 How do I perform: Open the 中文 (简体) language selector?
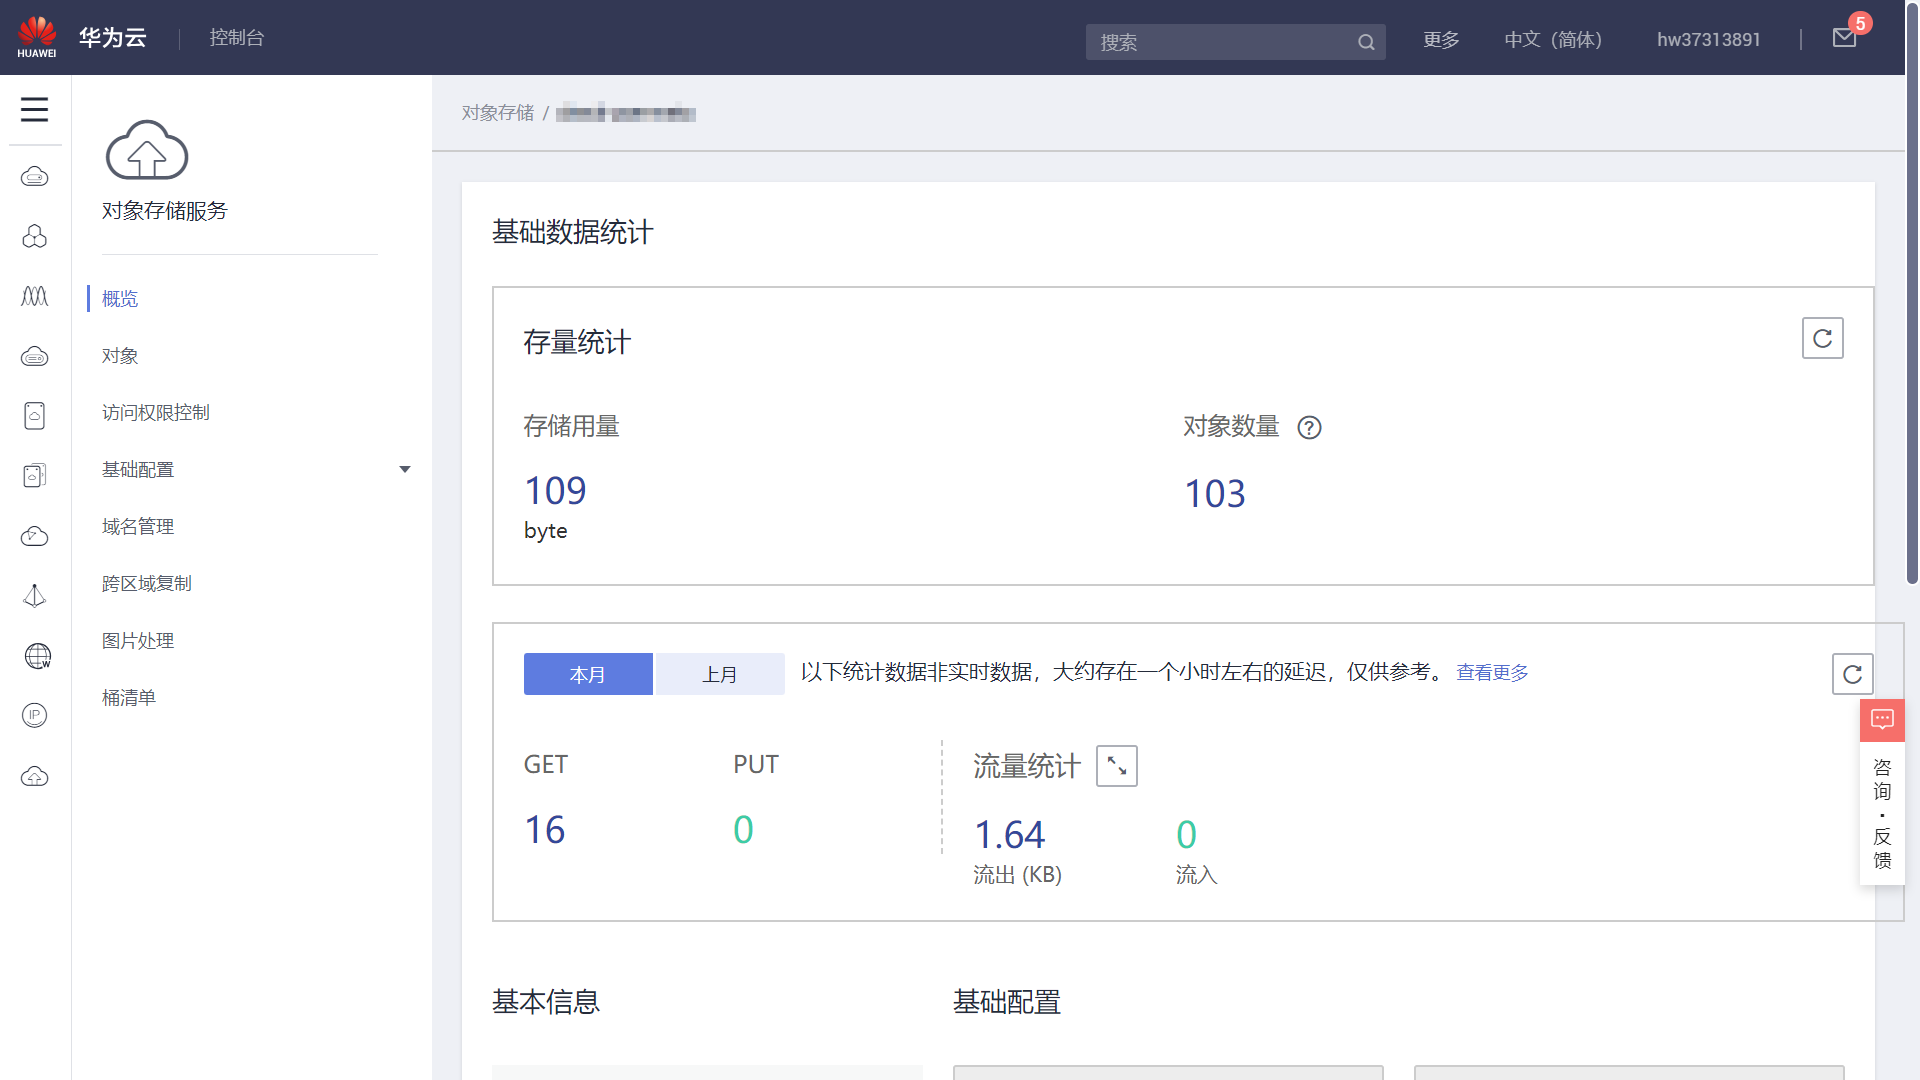click(x=1553, y=40)
